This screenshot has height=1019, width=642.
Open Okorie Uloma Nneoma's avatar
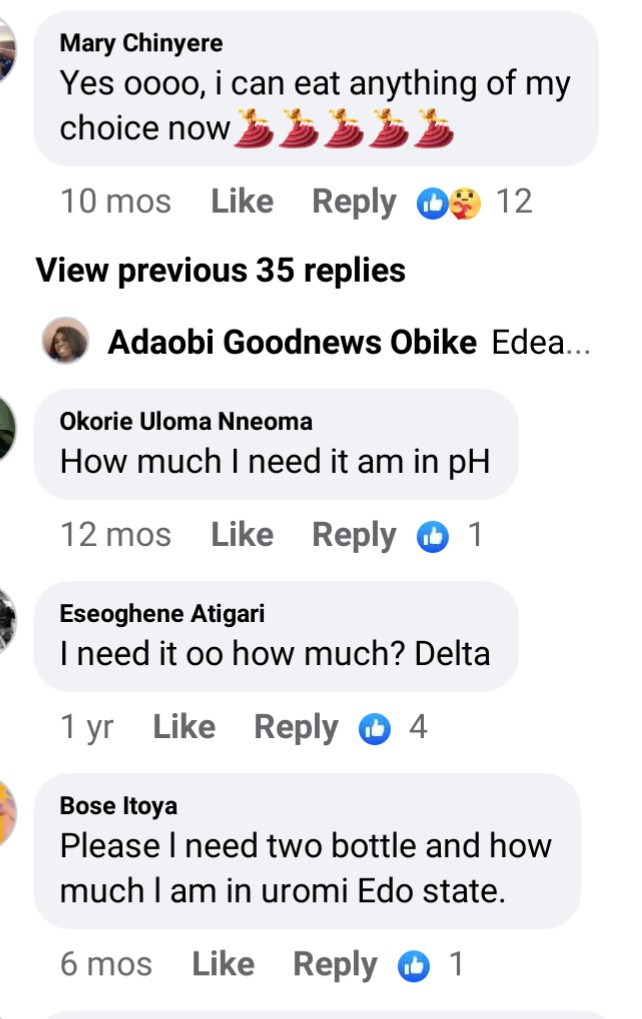8,428
